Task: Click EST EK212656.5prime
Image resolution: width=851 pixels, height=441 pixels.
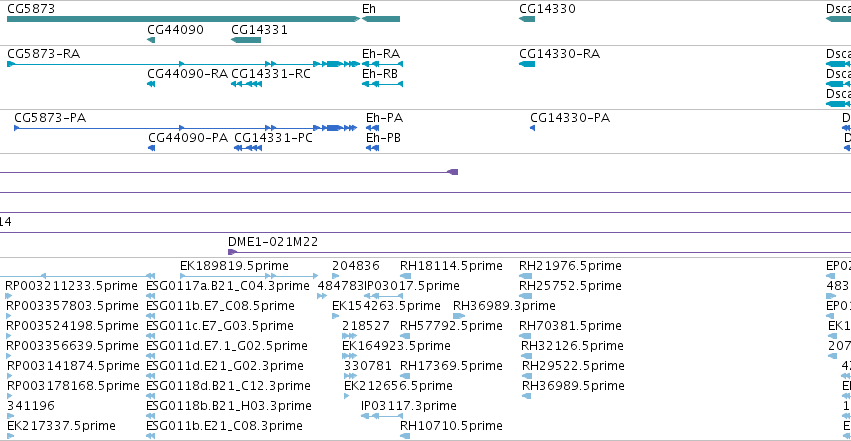Action: [x=398, y=386]
